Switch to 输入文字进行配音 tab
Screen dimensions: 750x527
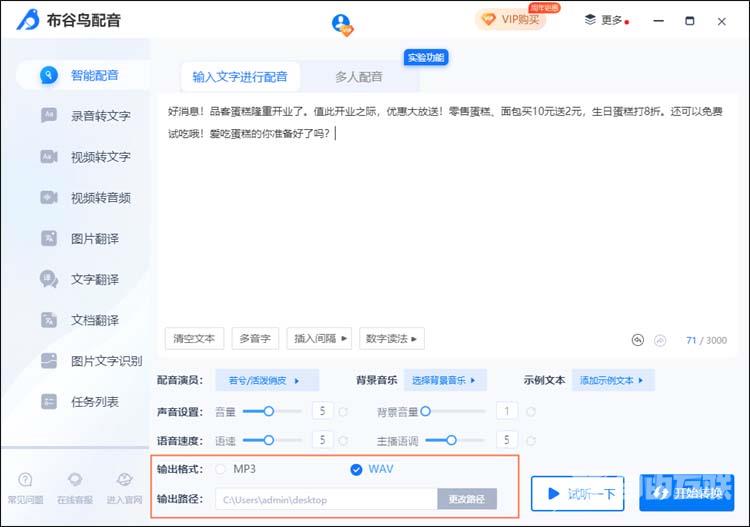coord(240,77)
